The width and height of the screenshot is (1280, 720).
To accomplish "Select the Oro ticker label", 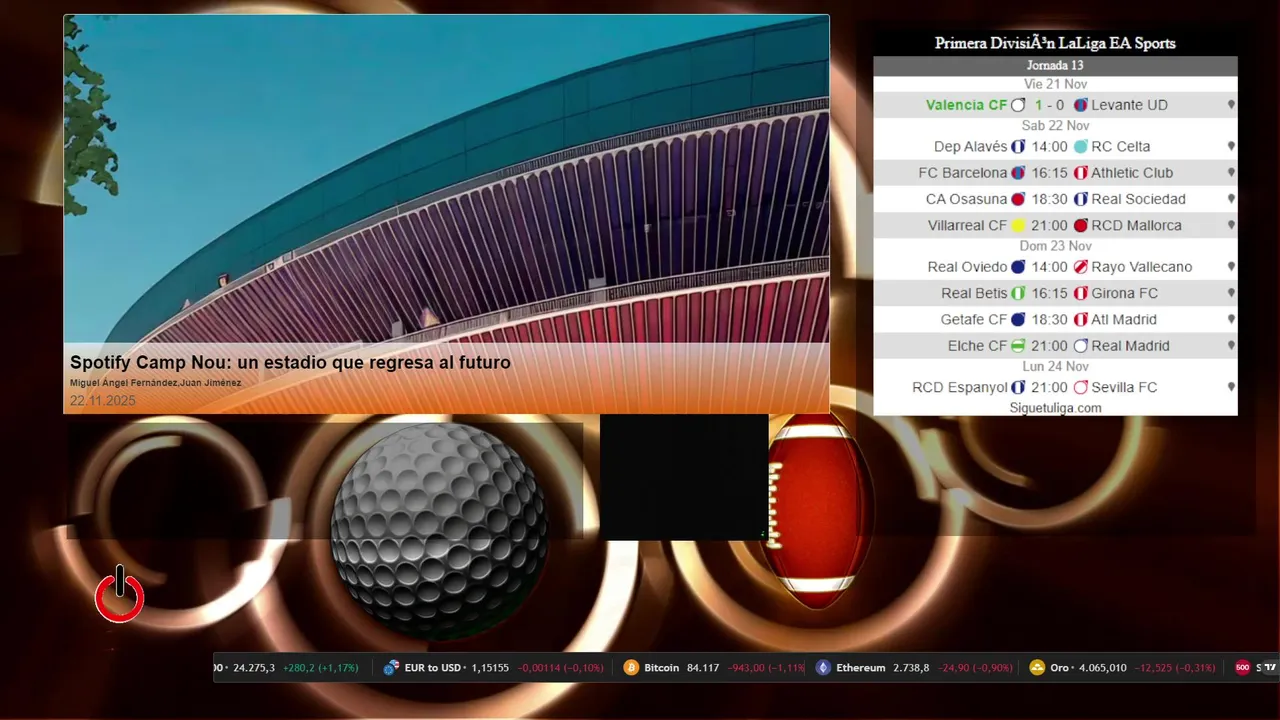I will click(1060, 668).
